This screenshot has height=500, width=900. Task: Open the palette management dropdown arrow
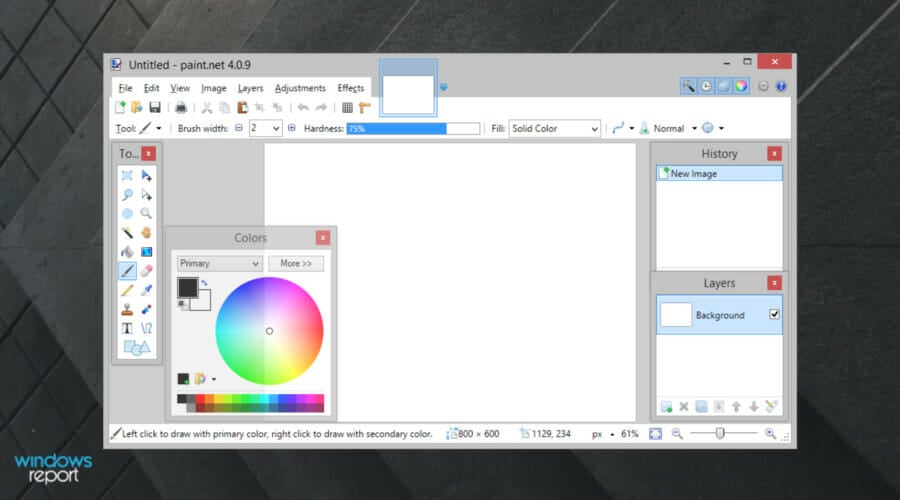pyautogui.click(x=214, y=379)
